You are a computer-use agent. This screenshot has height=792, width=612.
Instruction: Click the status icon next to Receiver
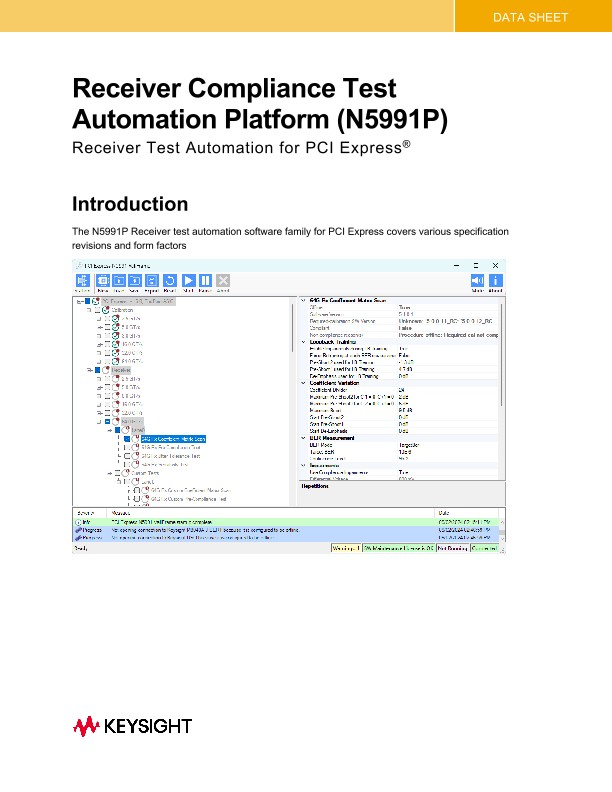coord(106,370)
